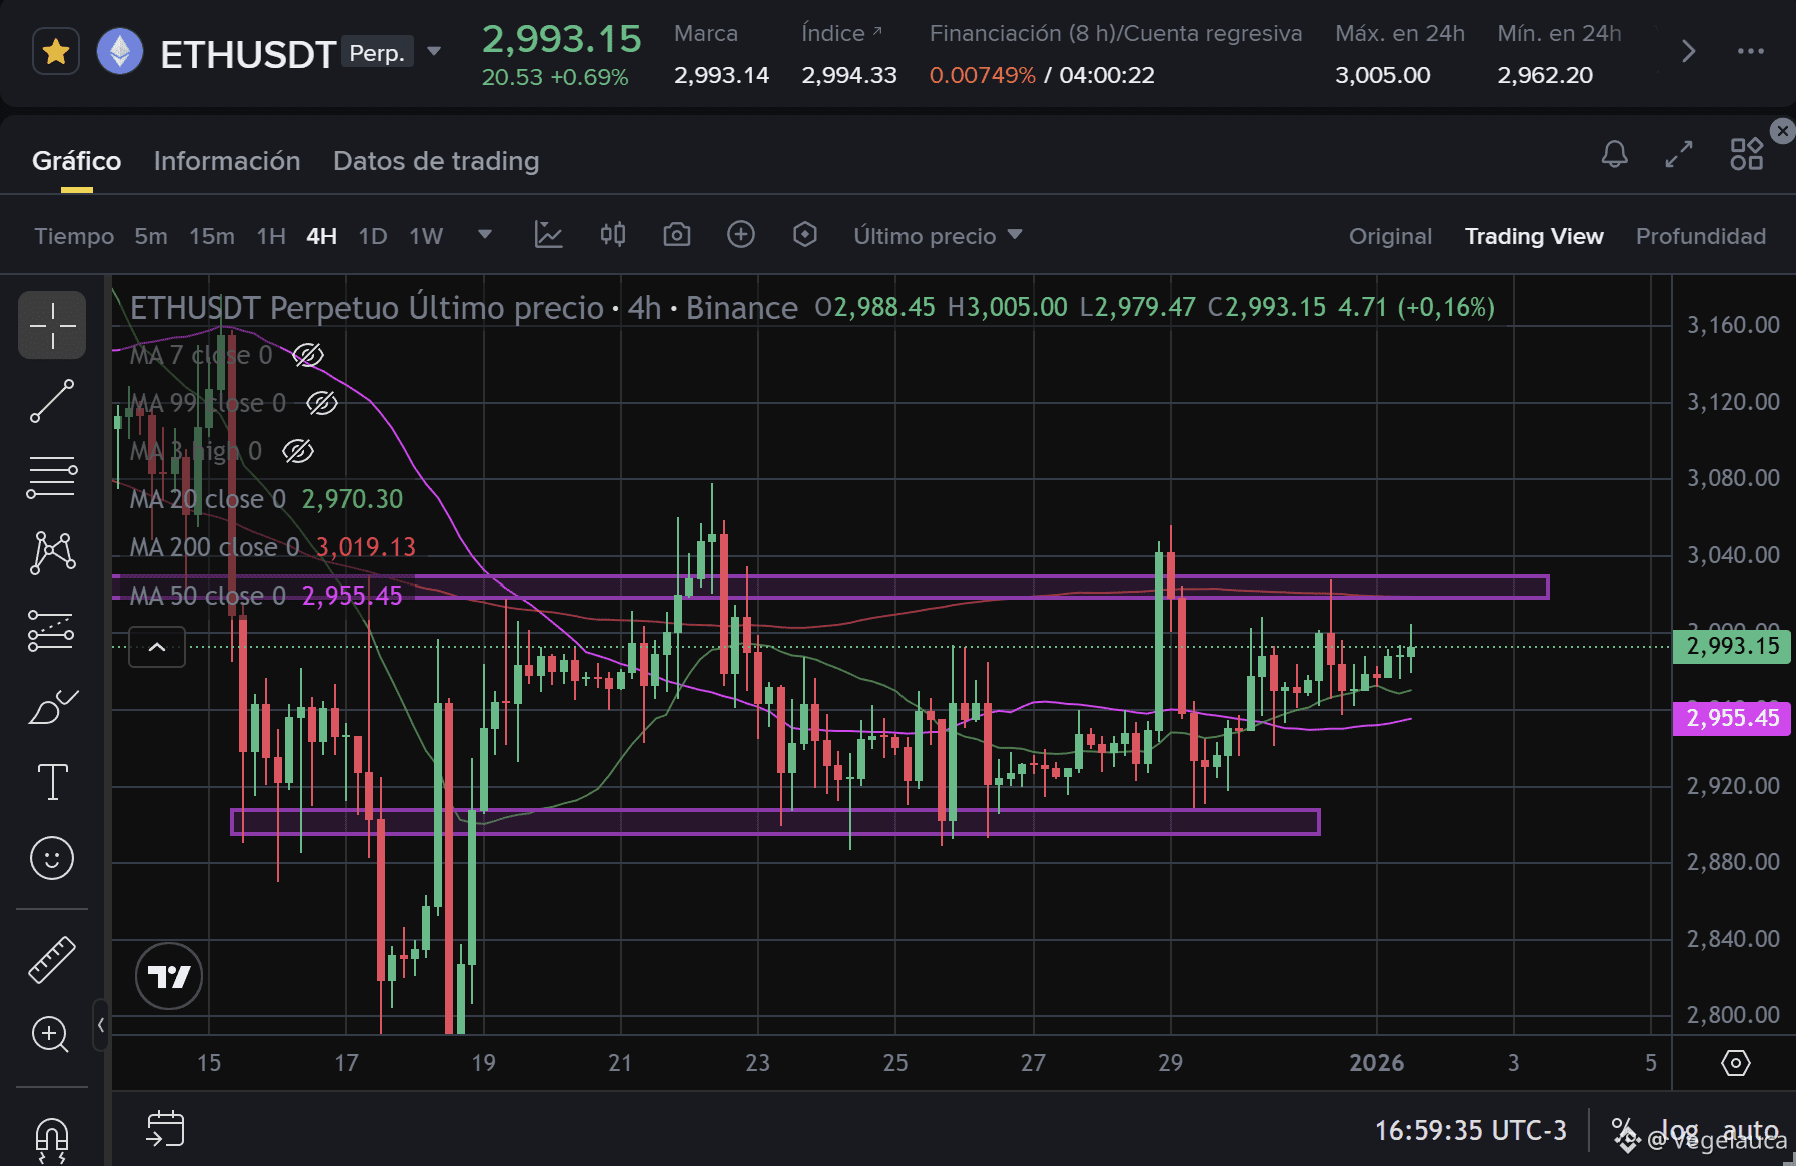
Task: Open the ETHUSDT pair selector dropdown arrow
Action: 434,51
